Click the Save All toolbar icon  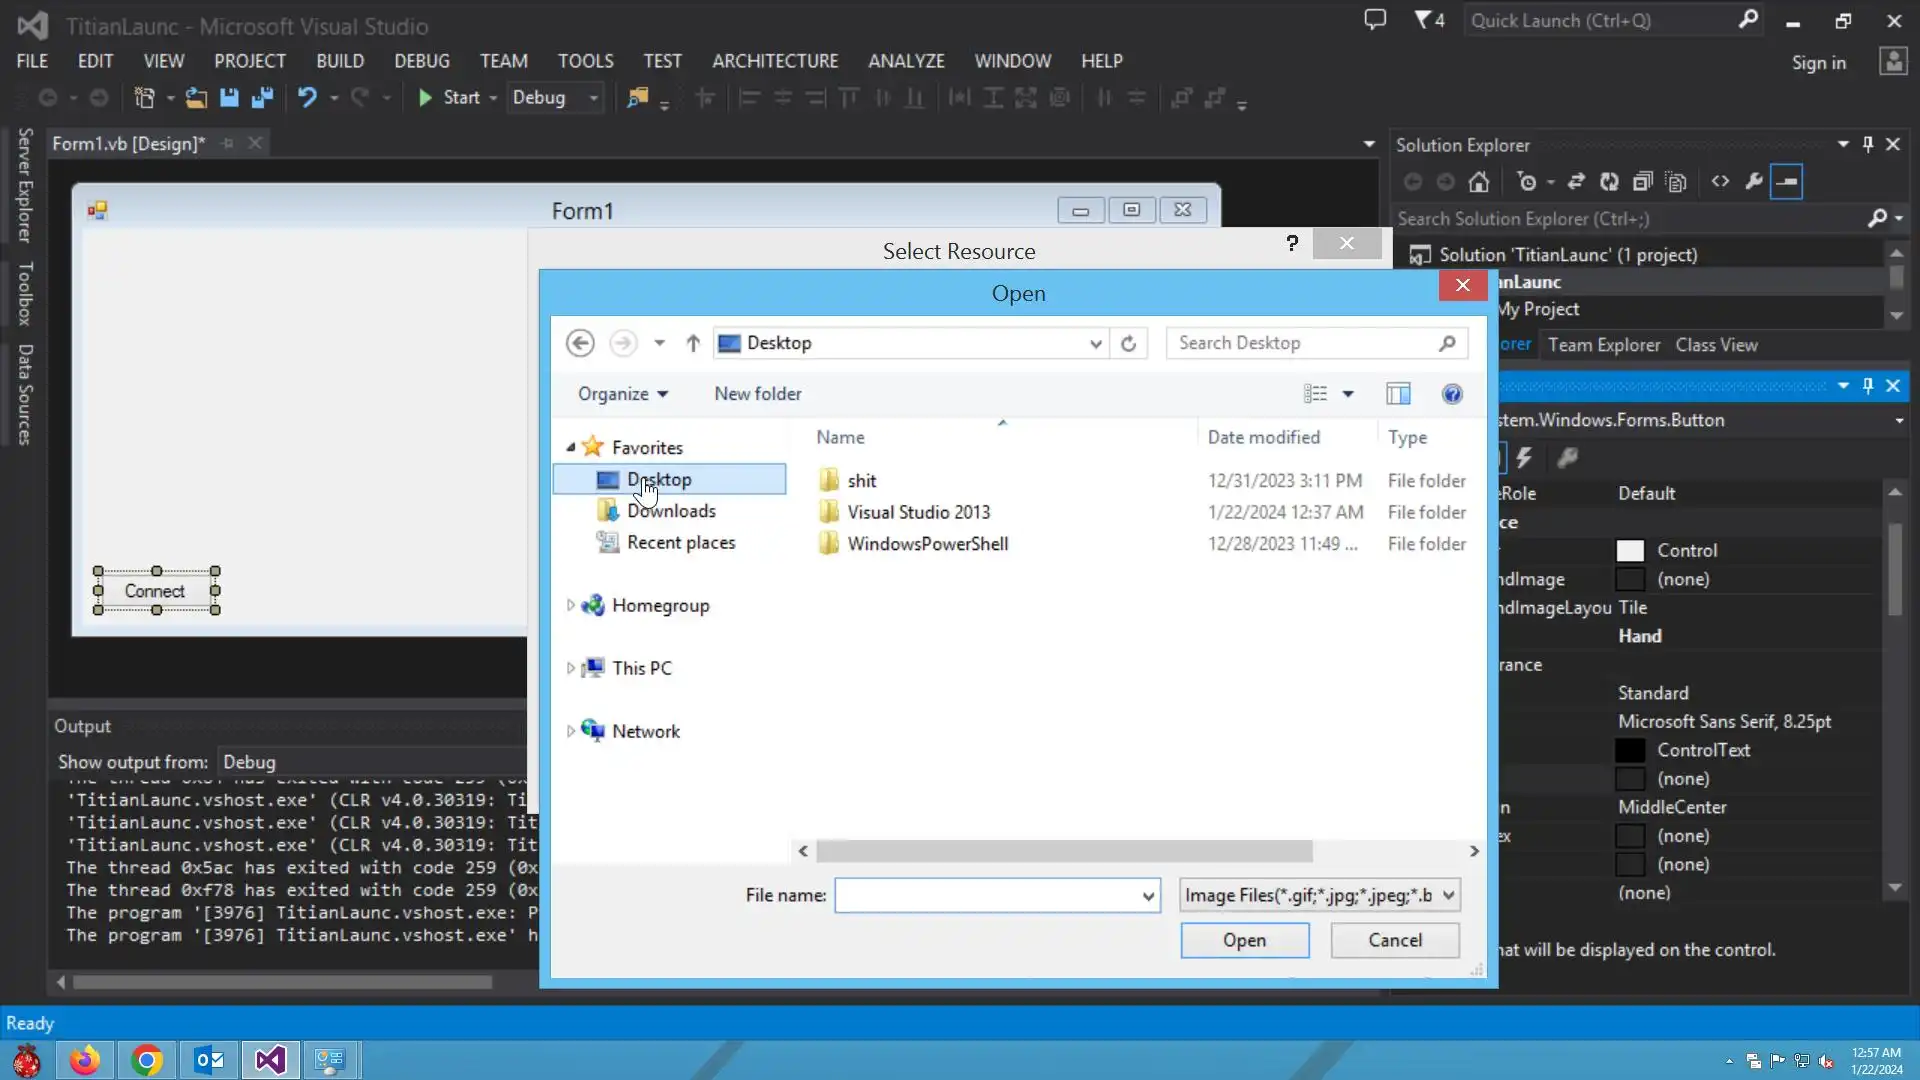263,98
